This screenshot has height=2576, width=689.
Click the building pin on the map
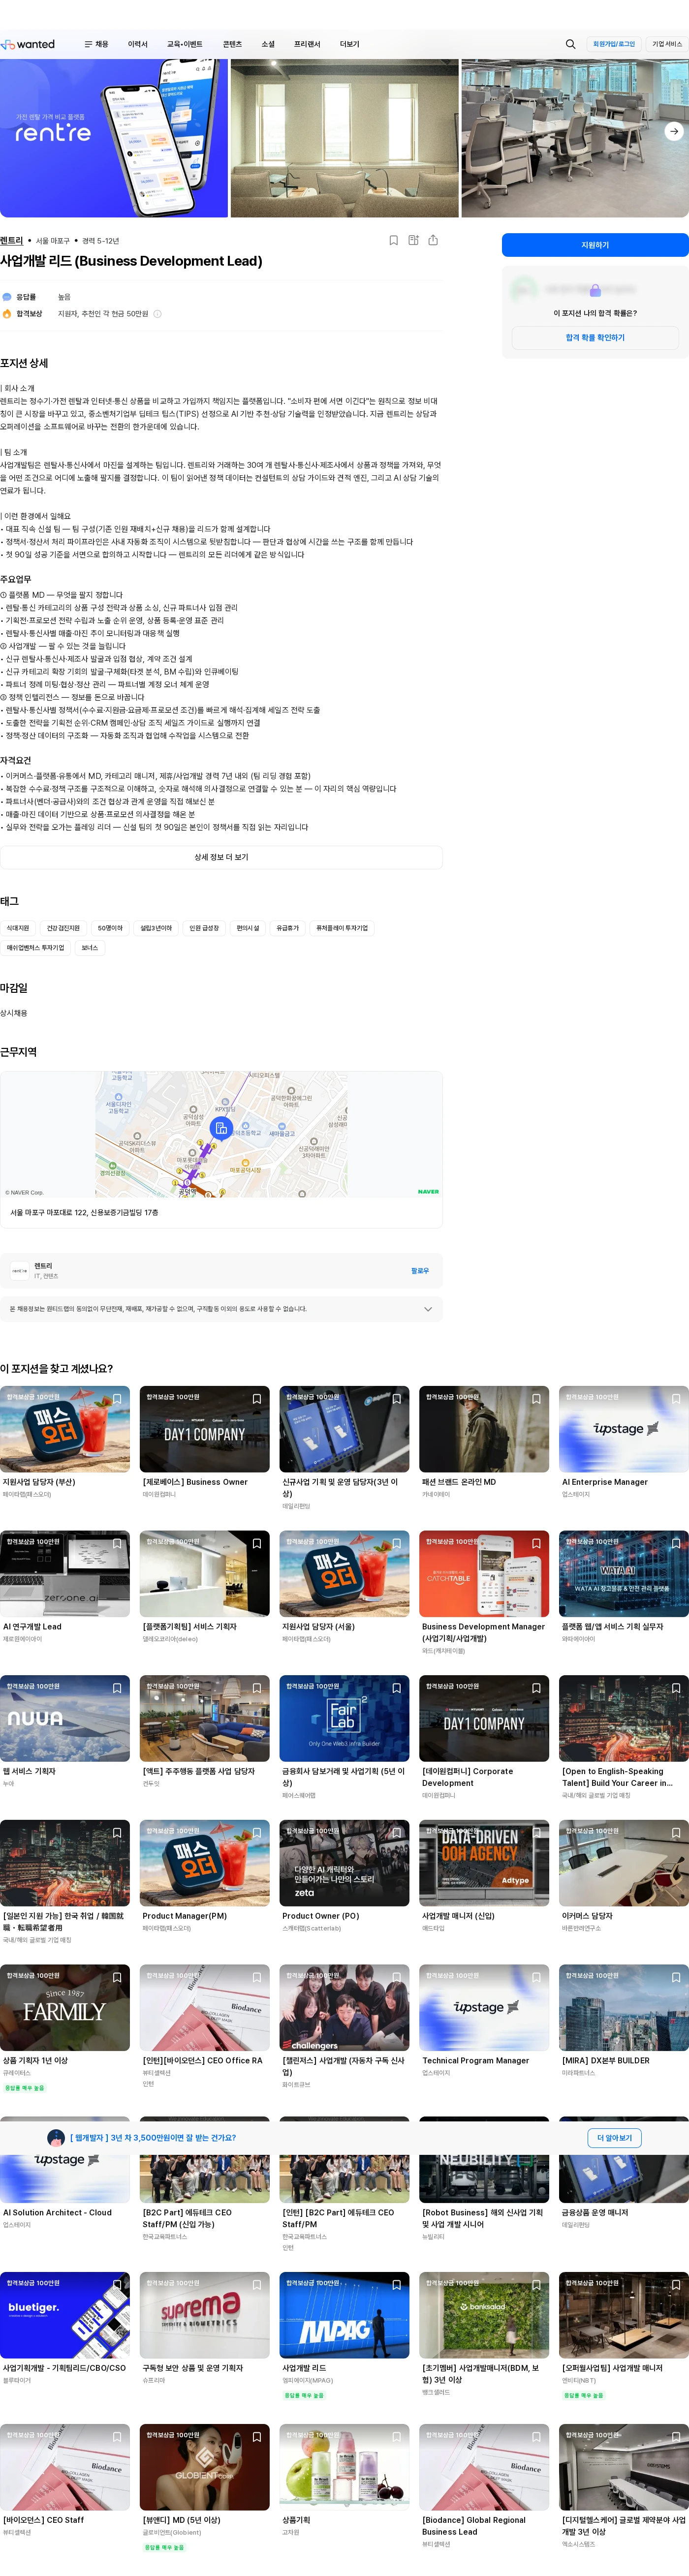pyautogui.click(x=221, y=1128)
